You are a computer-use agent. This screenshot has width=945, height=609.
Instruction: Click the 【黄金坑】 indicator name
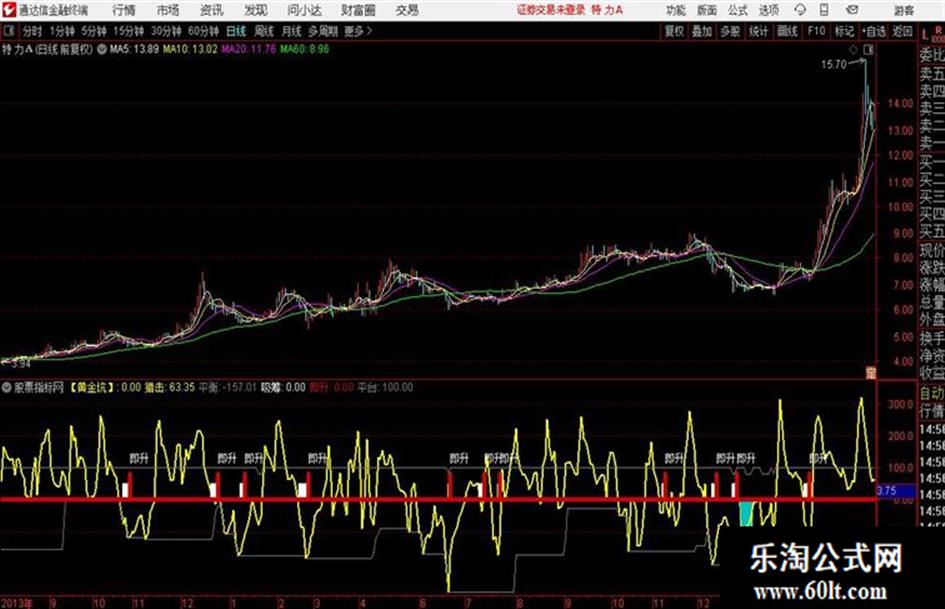(x=92, y=387)
